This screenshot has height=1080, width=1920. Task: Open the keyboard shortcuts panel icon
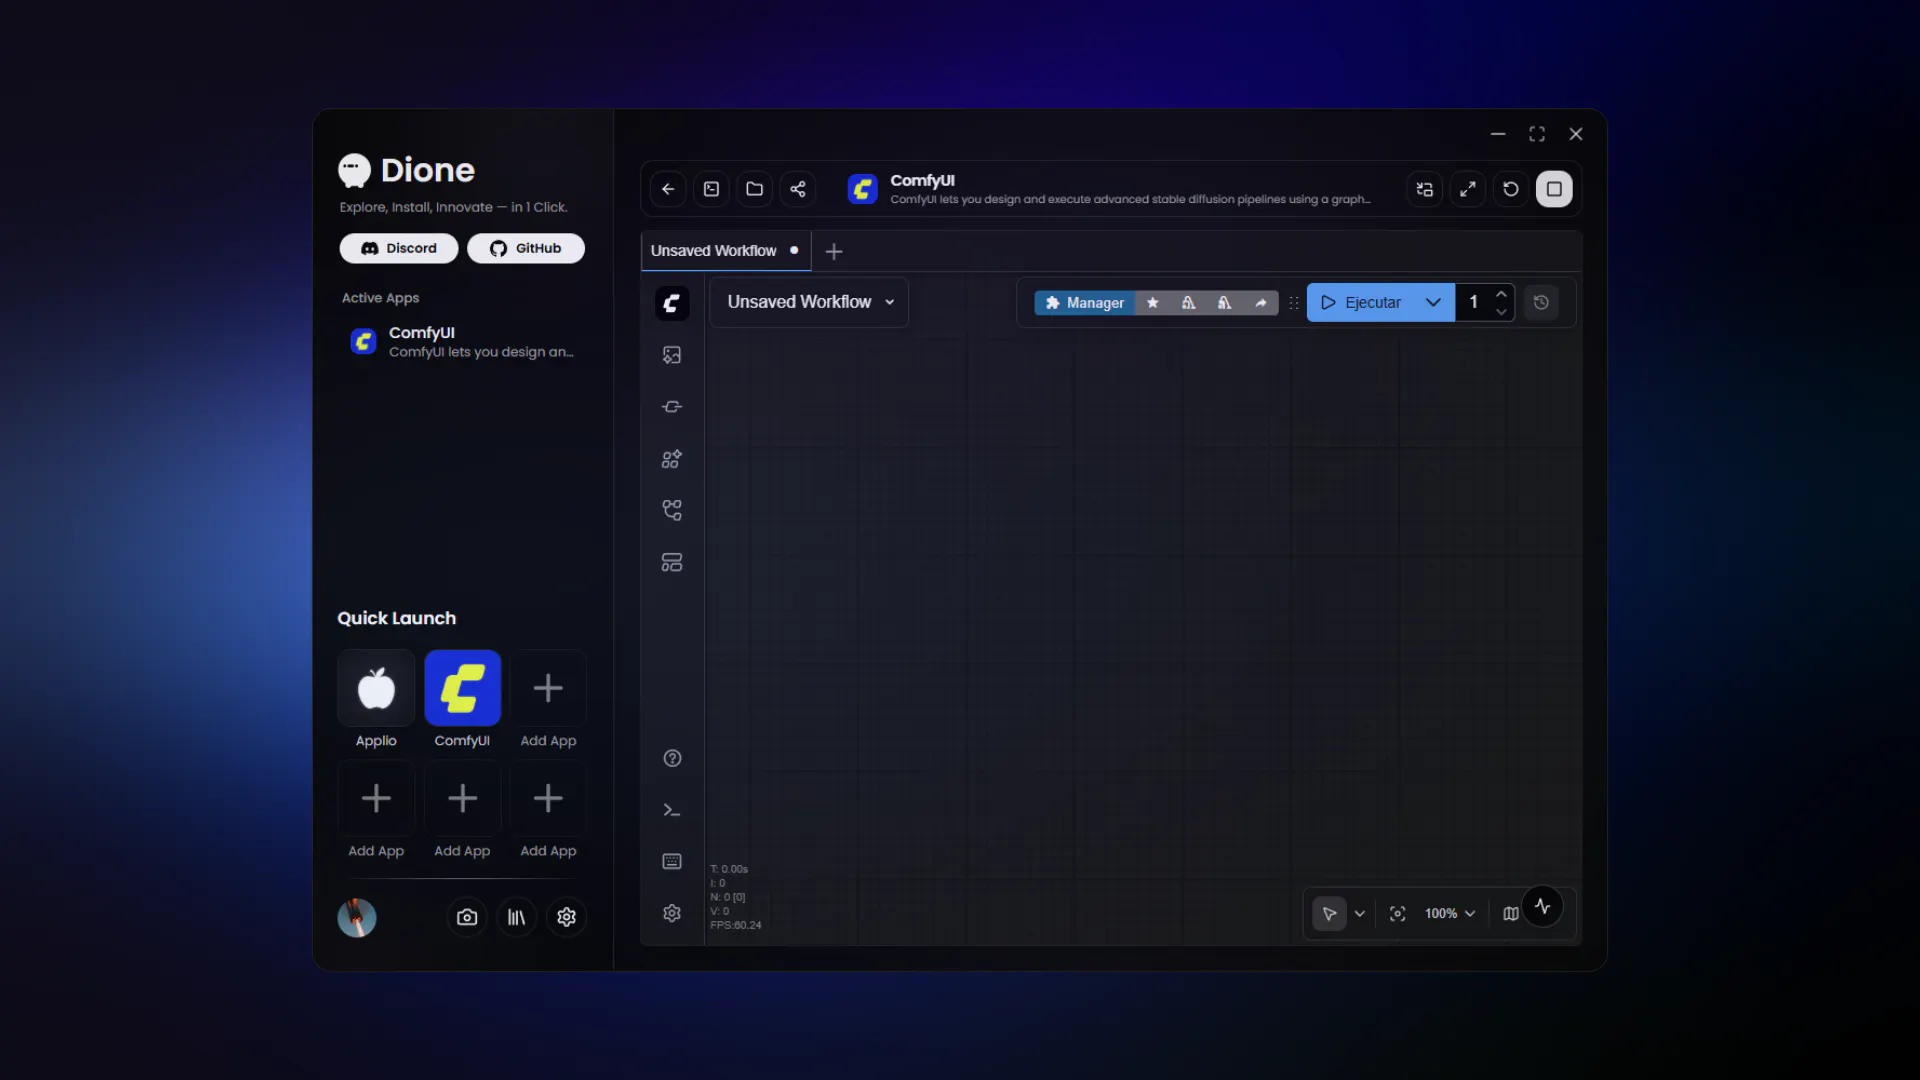click(x=672, y=862)
